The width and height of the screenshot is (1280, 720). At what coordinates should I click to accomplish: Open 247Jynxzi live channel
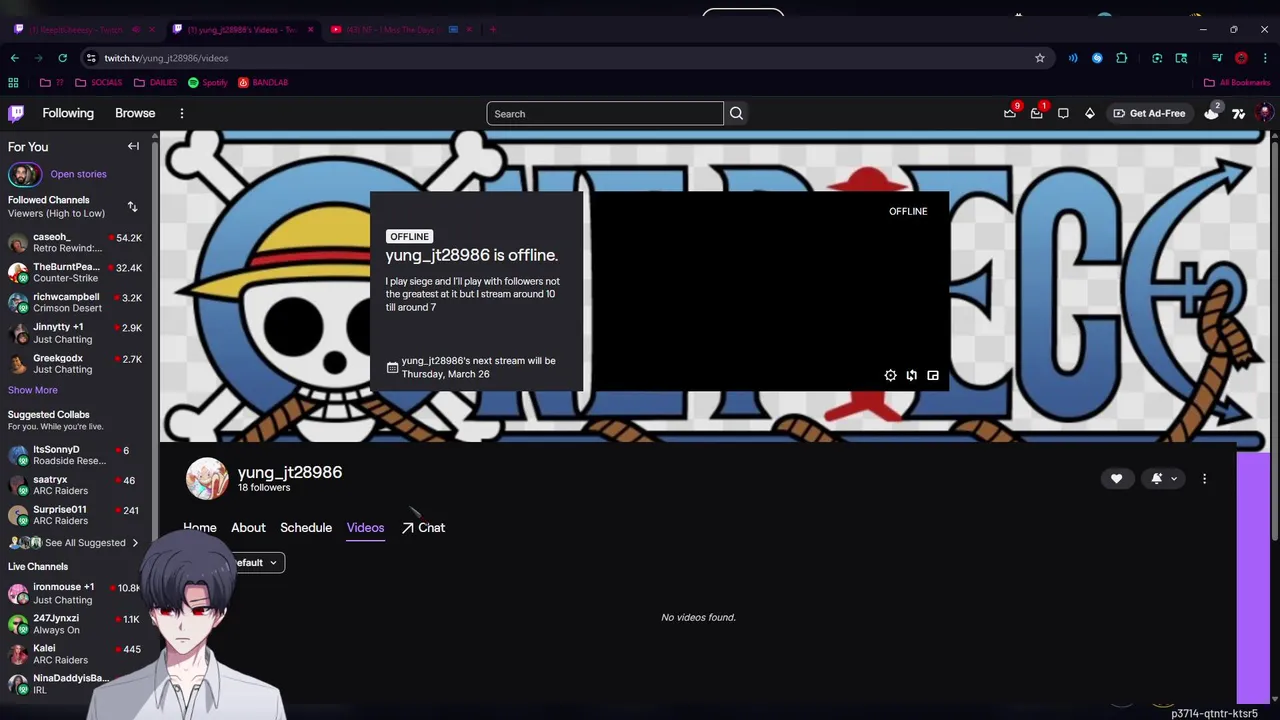[x=76, y=624]
